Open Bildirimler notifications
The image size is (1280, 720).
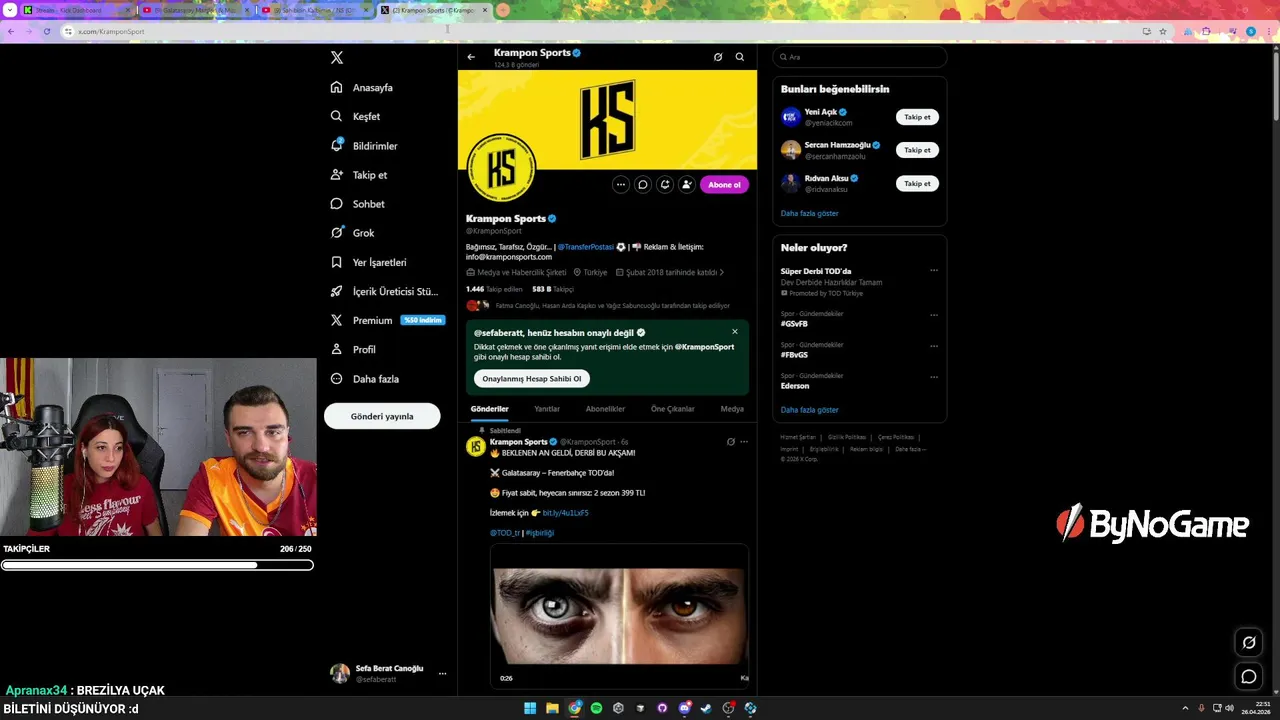pyautogui.click(x=364, y=146)
